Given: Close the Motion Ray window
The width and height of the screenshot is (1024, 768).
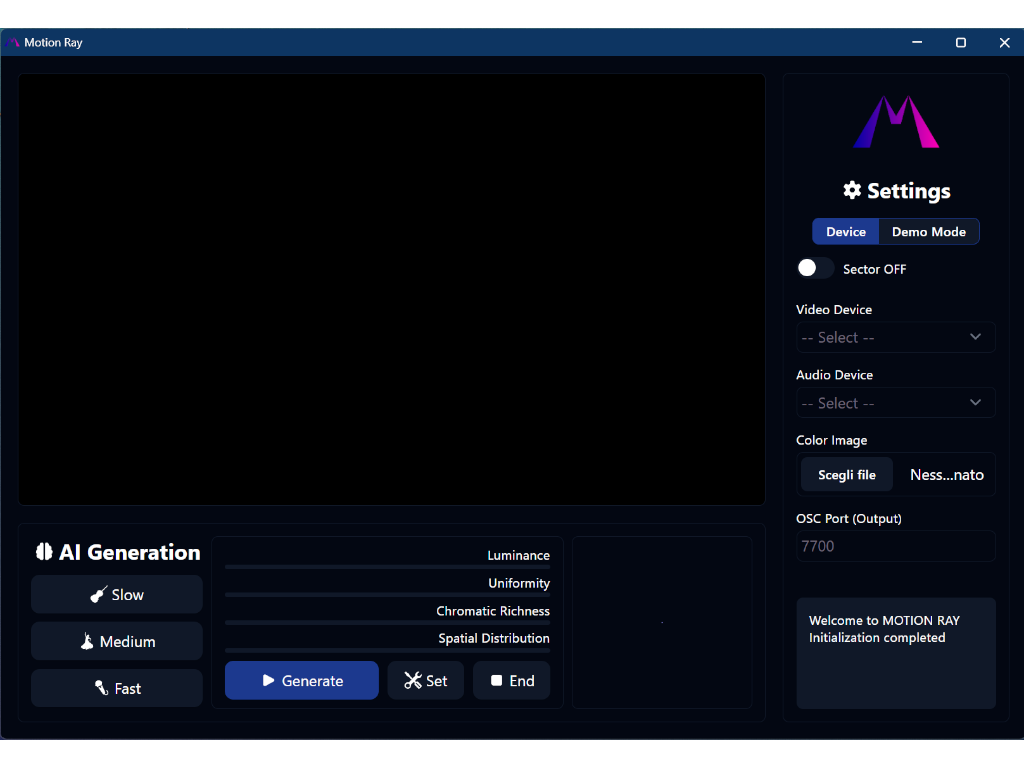Looking at the screenshot, I should [x=1004, y=42].
